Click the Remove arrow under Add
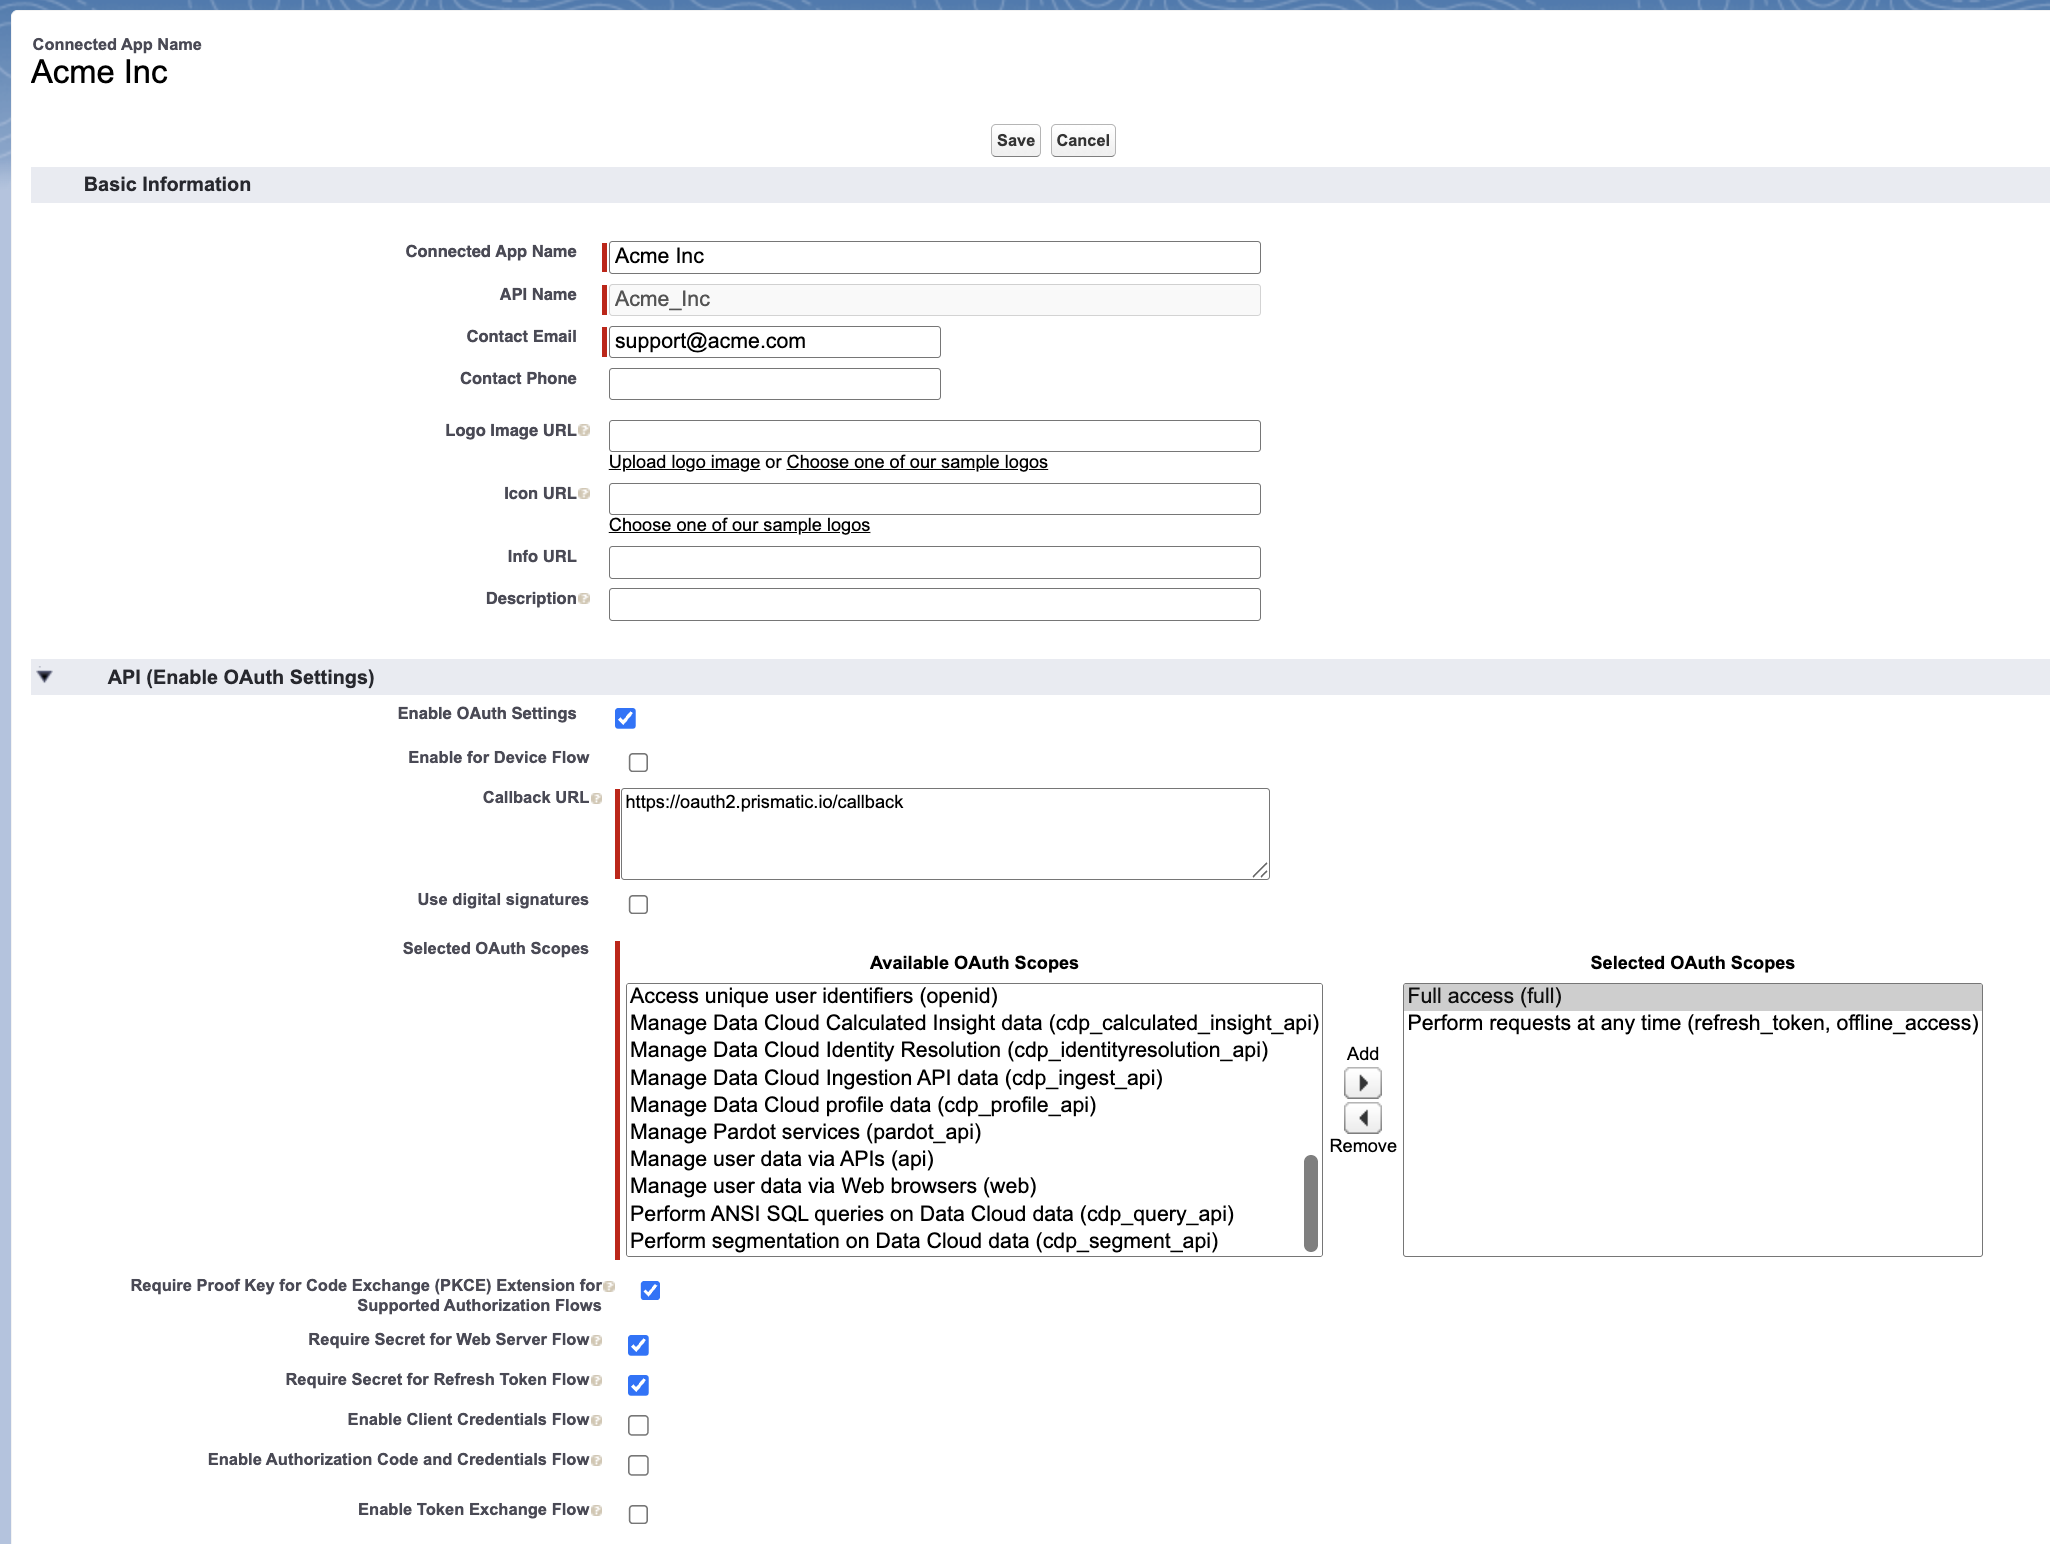This screenshot has height=1544, width=2050. [x=1362, y=1118]
